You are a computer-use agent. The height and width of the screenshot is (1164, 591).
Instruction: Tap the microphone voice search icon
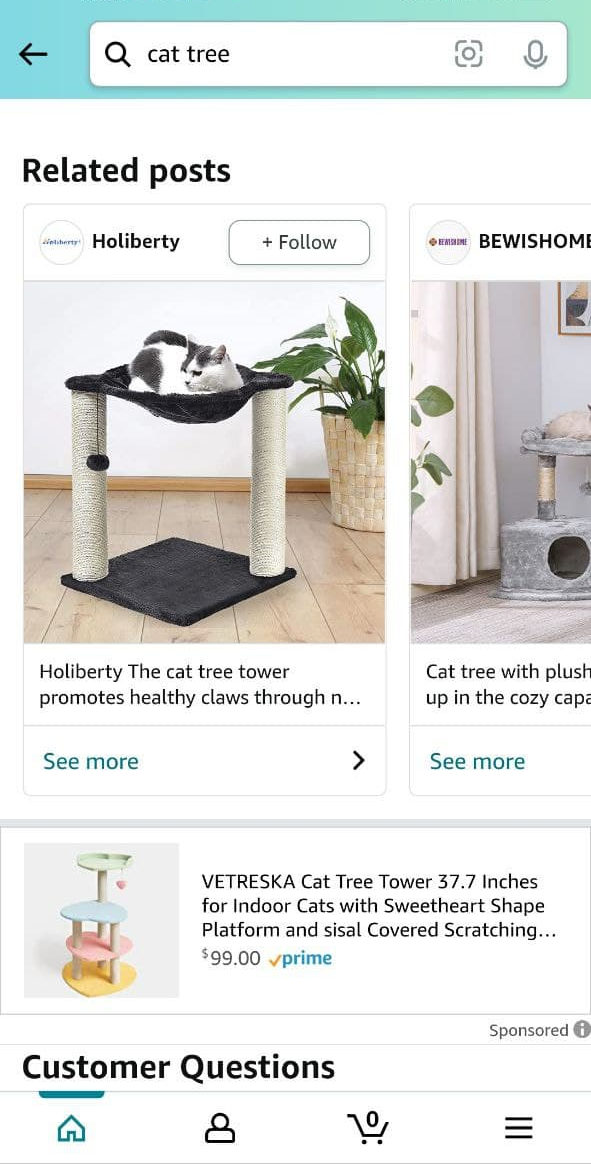[x=535, y=54]
